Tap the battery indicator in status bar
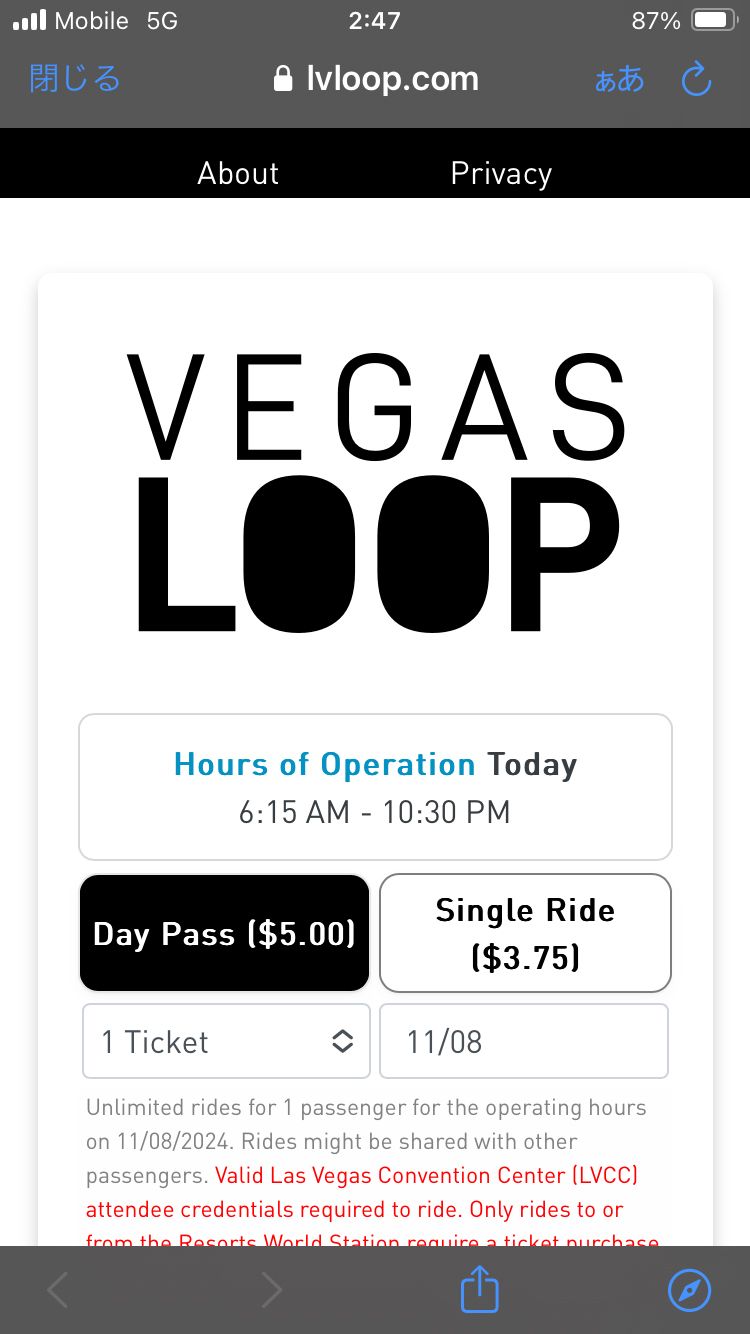750x1334 pixels. coord(714,21)
